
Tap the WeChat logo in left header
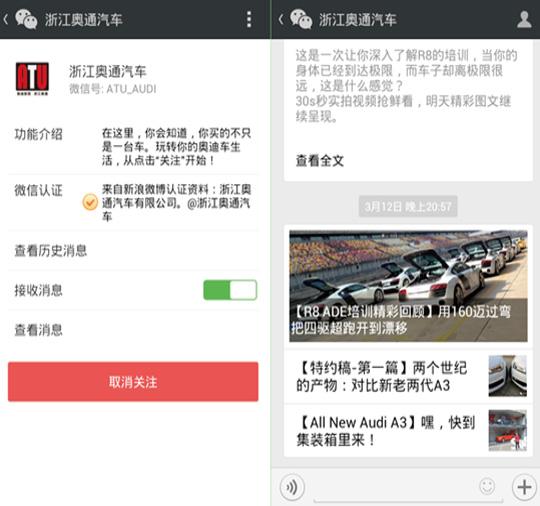pyautogui.click(x=26, y=19)
